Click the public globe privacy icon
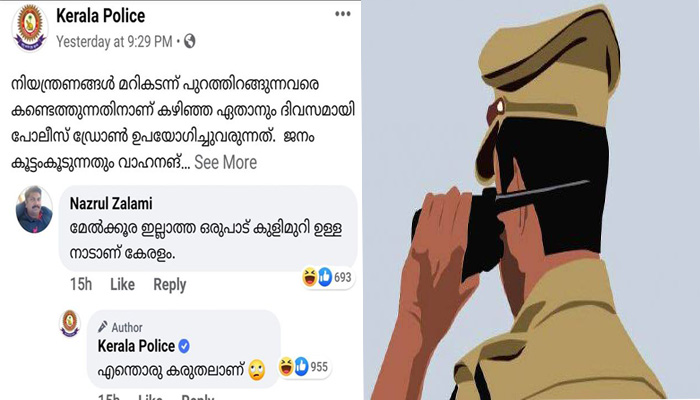 tap(190, 41)
